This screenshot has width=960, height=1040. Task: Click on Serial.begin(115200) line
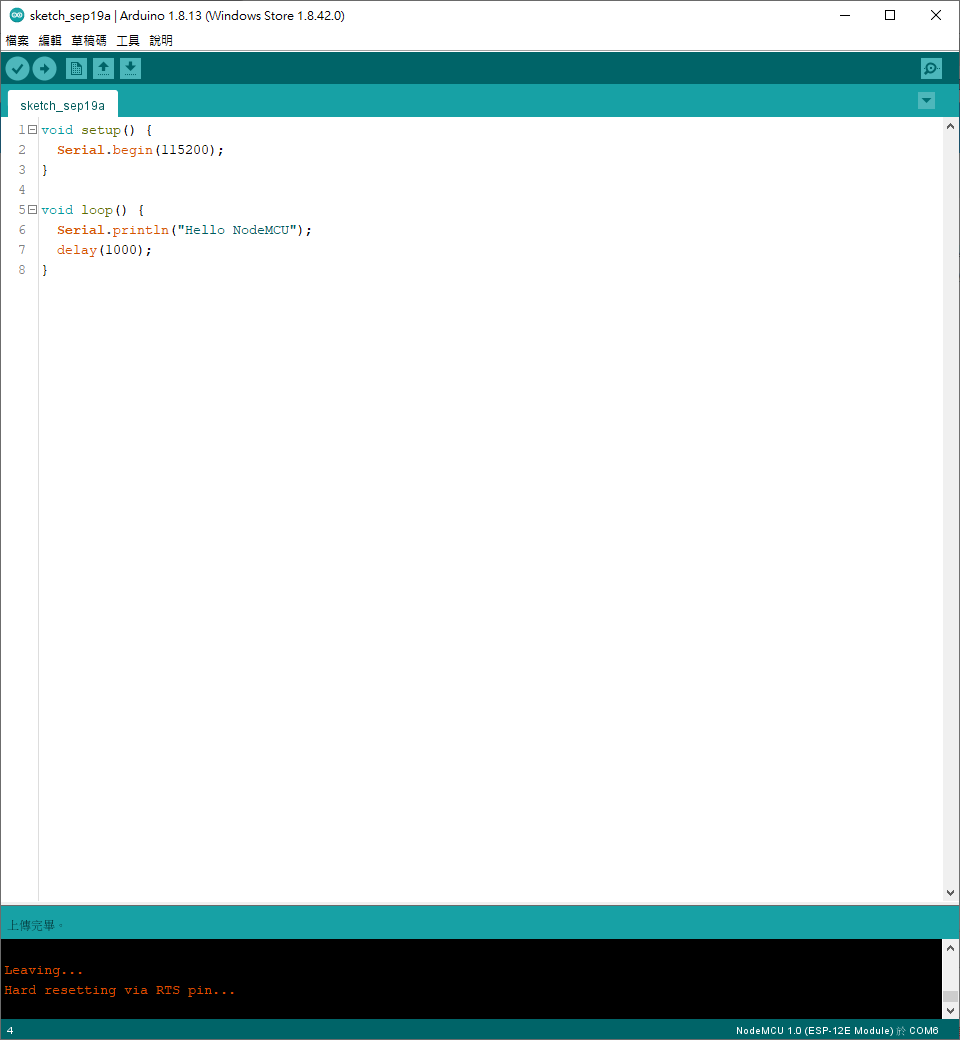click(140, 150)
